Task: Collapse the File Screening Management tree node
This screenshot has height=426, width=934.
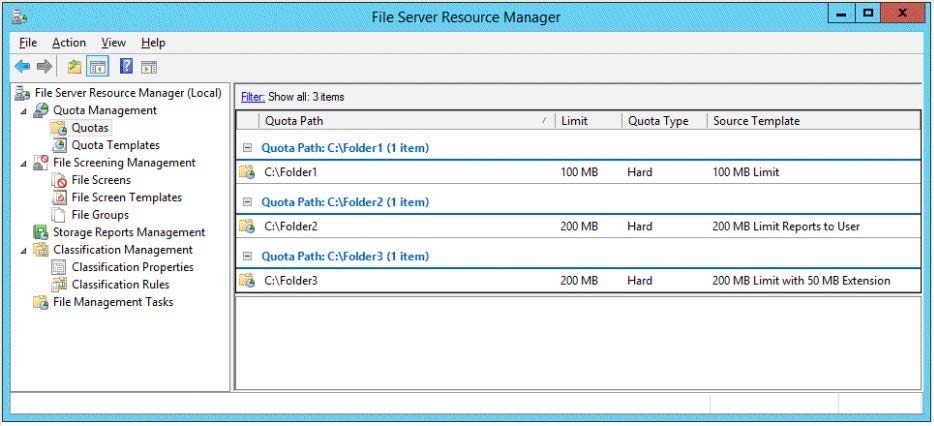Action: tap(23, 163)
